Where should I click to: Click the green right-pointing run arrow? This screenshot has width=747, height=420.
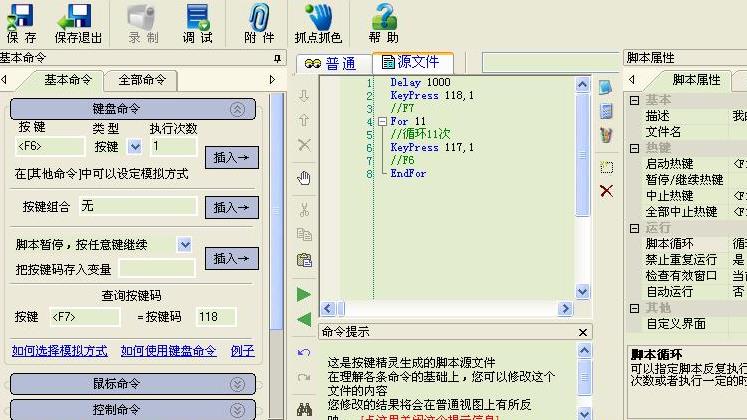click(x=303, y=294)
